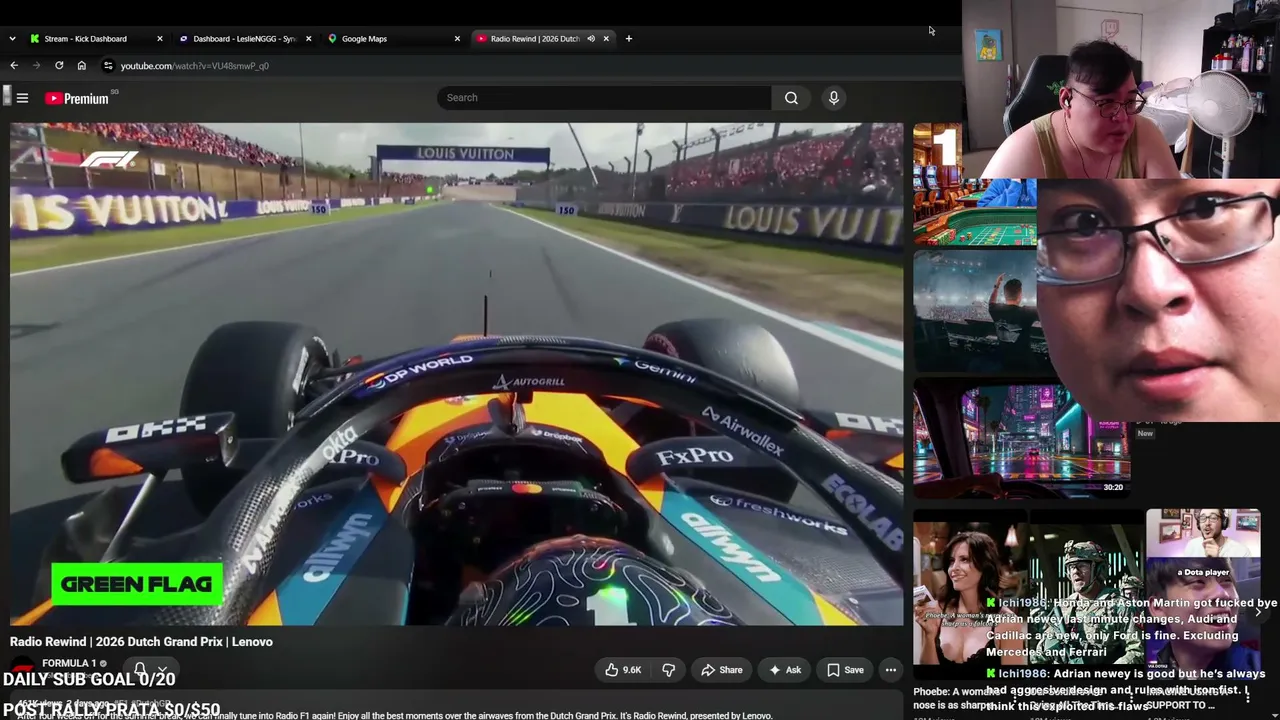Switch to the Google Maps tab

[x=394, y=39]
